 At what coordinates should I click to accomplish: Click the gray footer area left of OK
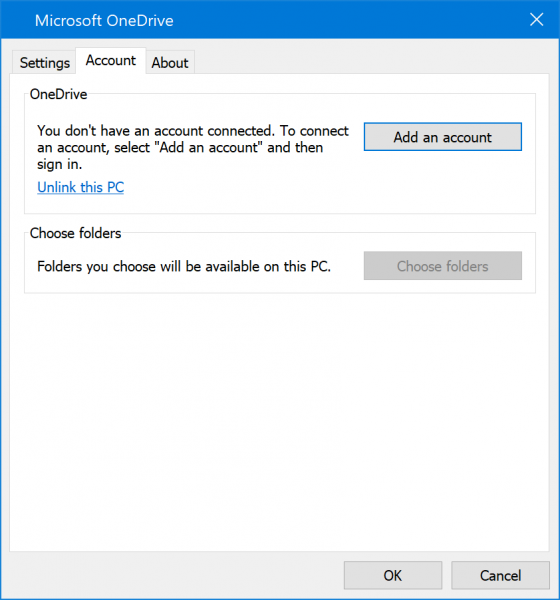[x=172, y=576]
